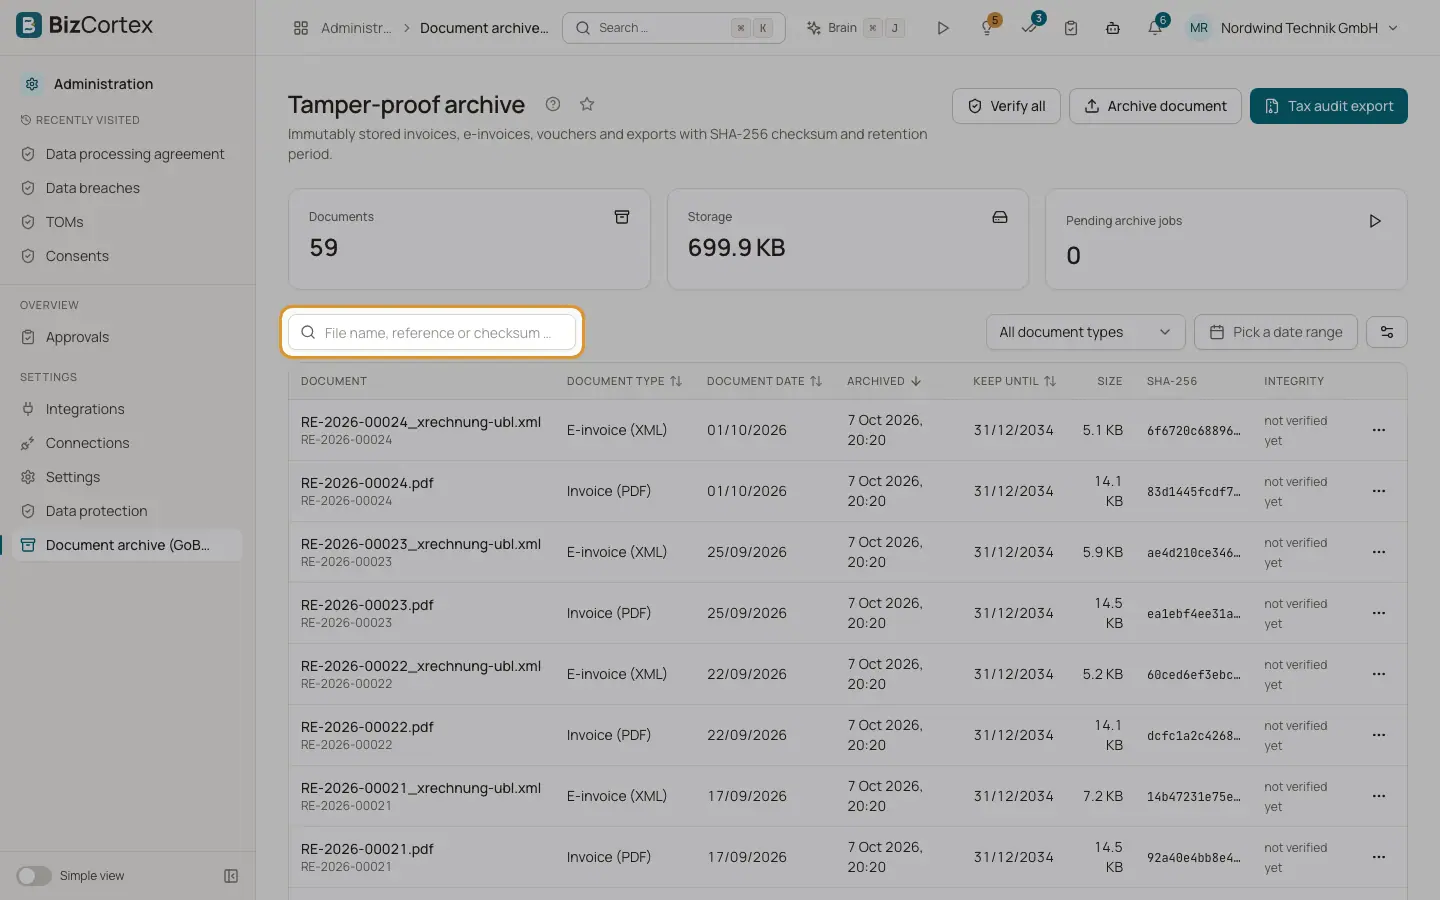The height and width of the screenshot is (900, 1440).
Task: Click Administration breadcrumb link
Action: (355, 28)
